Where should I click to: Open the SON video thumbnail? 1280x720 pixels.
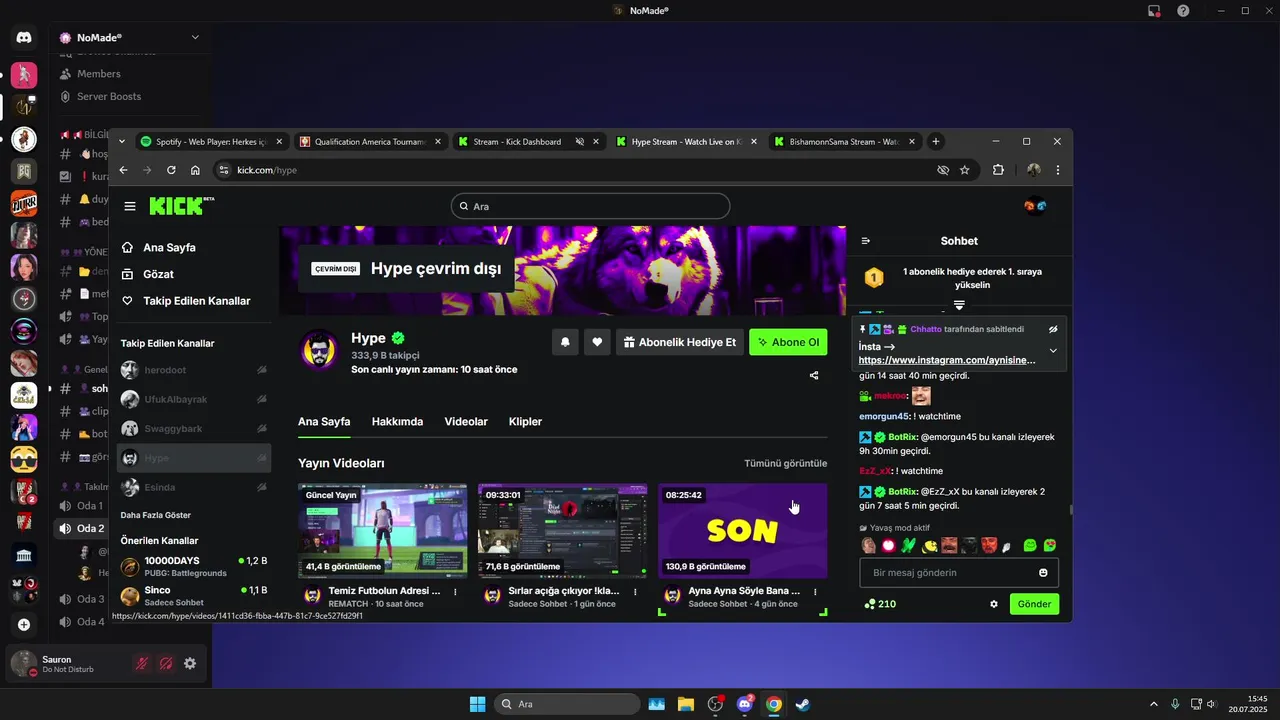(743, 531)
